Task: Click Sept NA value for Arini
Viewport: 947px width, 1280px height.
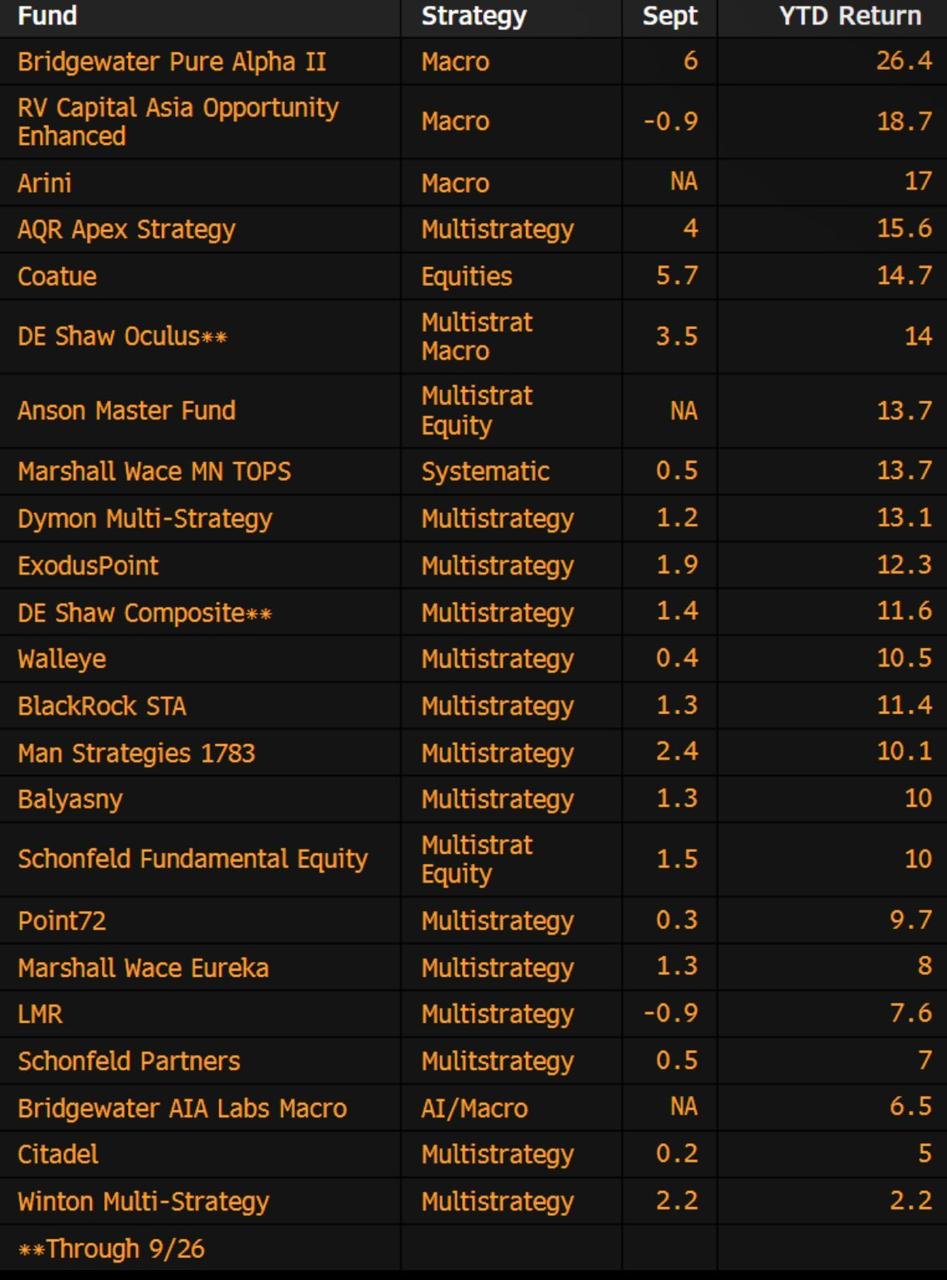Action: [x=684, y=183]
